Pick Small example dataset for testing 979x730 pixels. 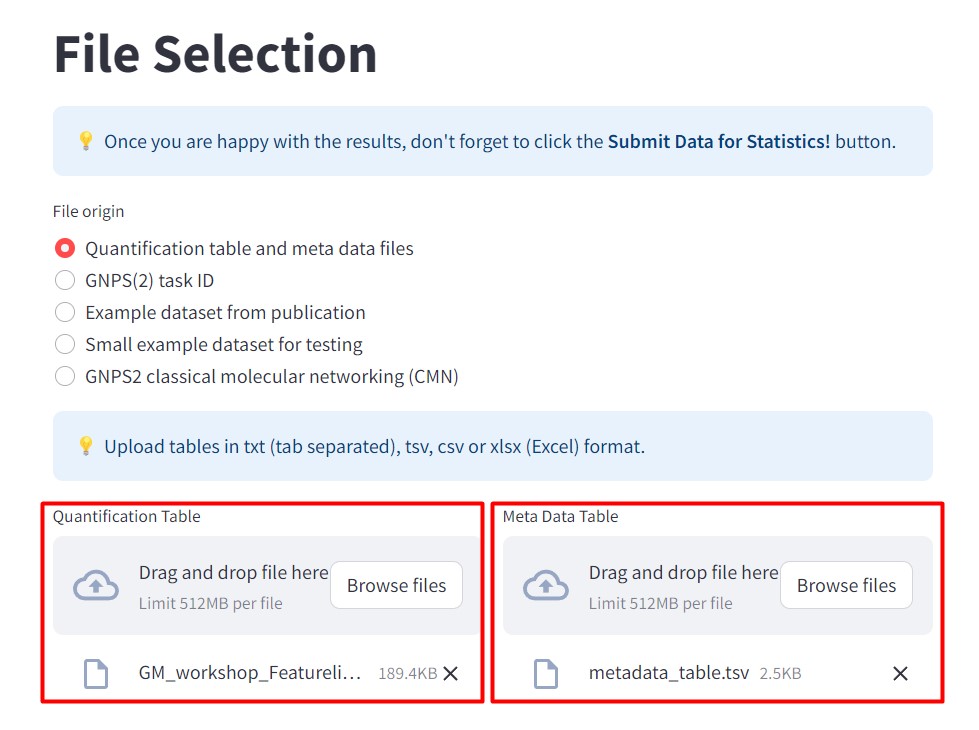coord(65,344)
